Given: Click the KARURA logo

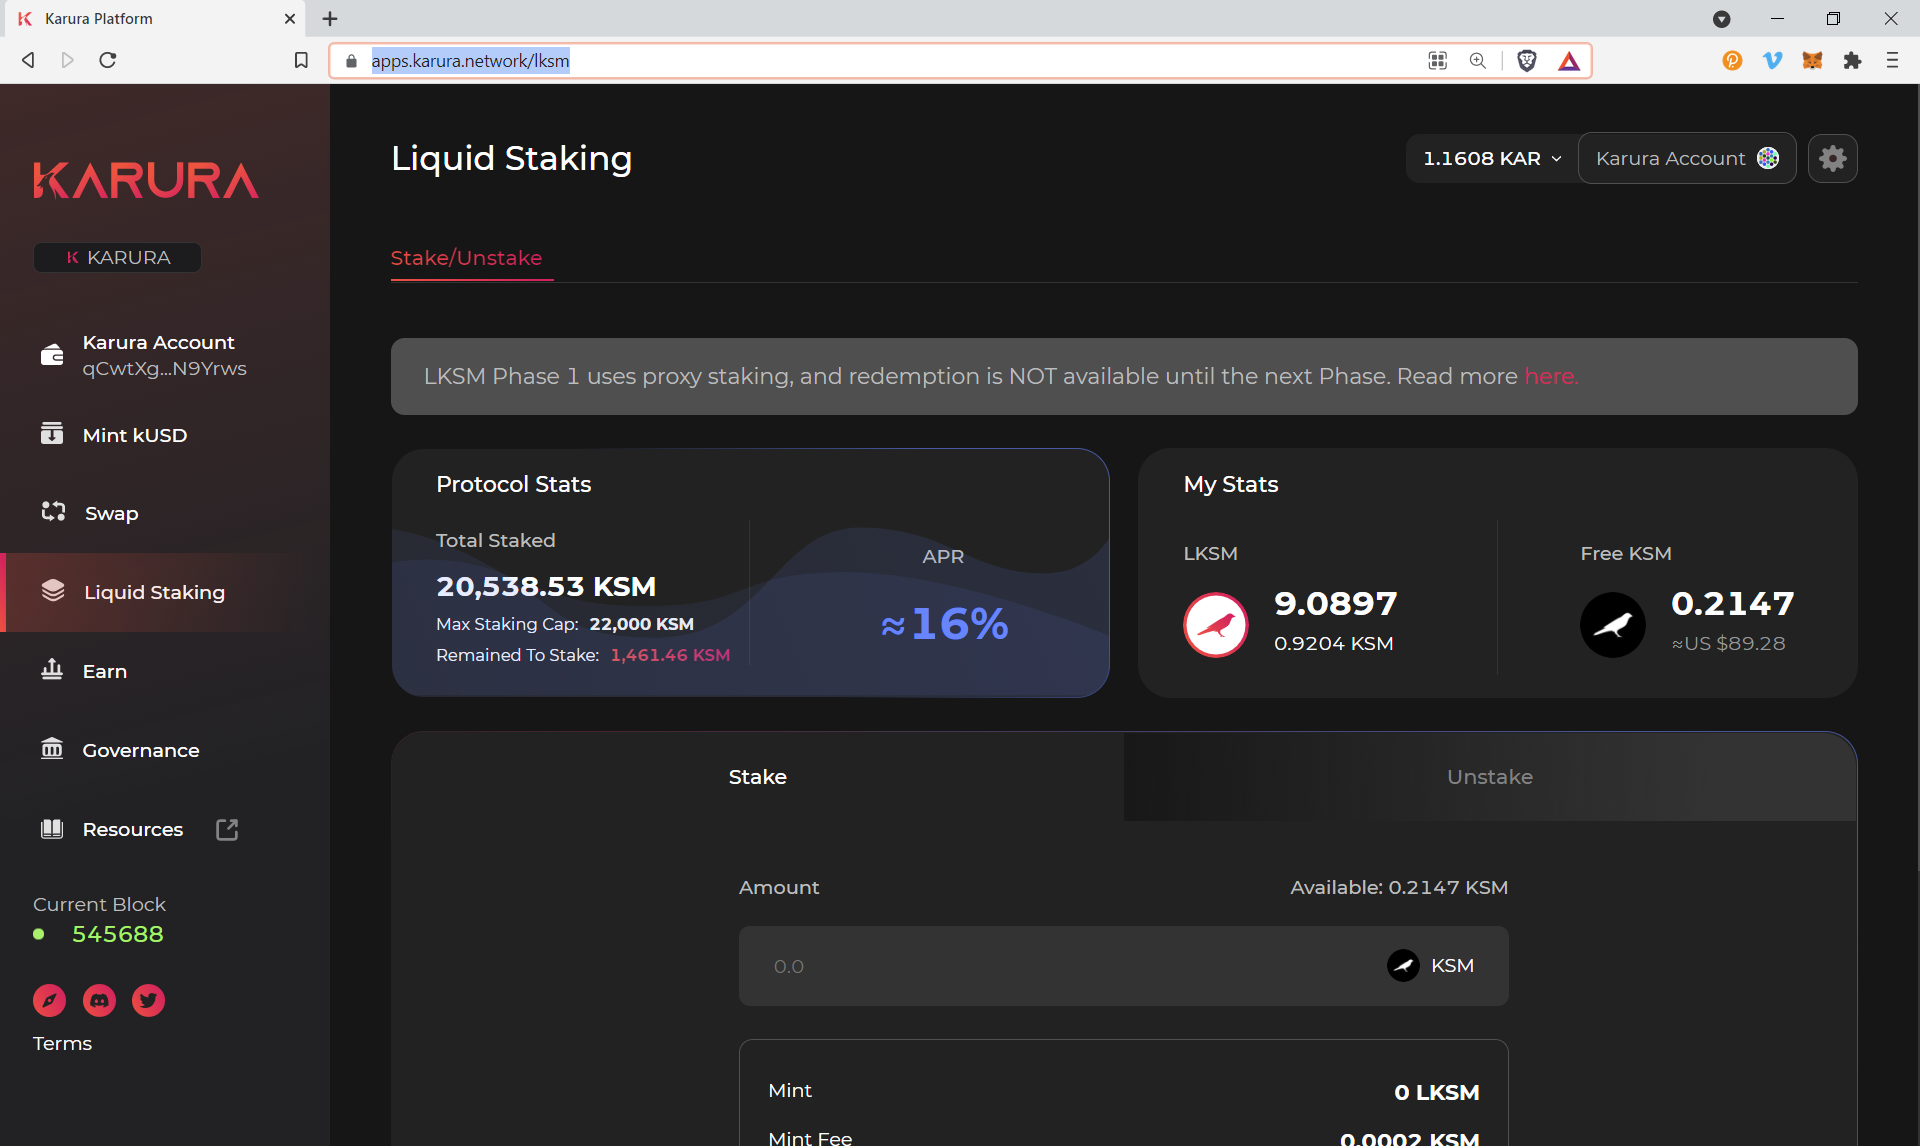Looking at the screenshot, I should (146, 180).
